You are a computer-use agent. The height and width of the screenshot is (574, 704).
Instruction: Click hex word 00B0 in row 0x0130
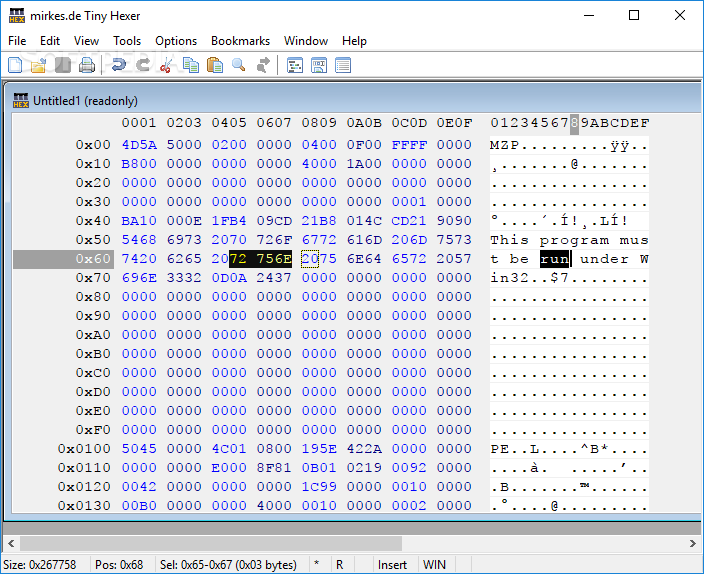click(139, 505)
